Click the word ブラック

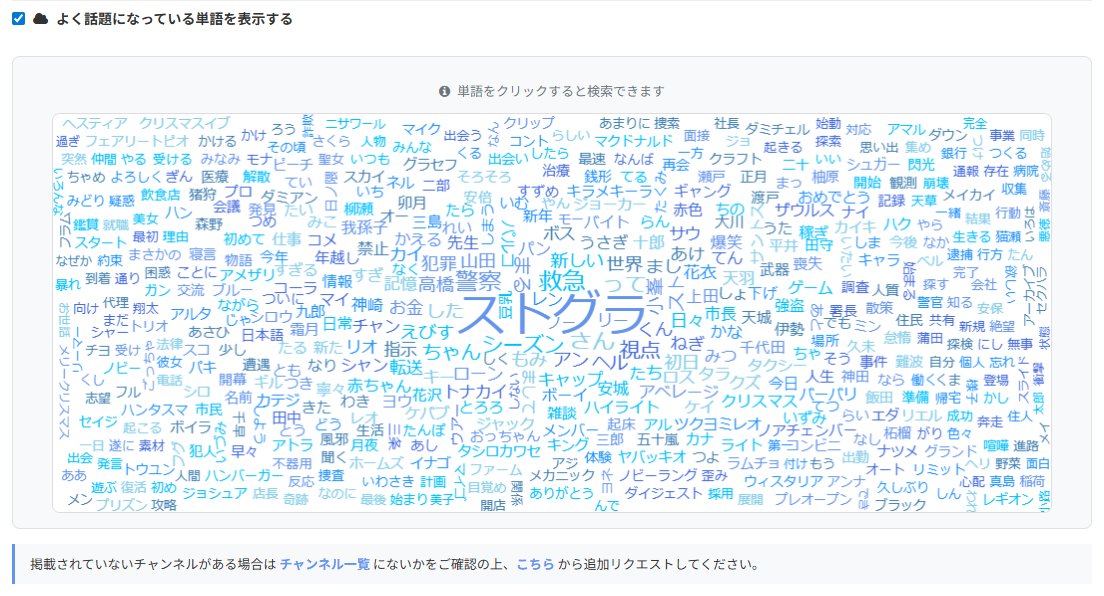[x=901, y=506]
